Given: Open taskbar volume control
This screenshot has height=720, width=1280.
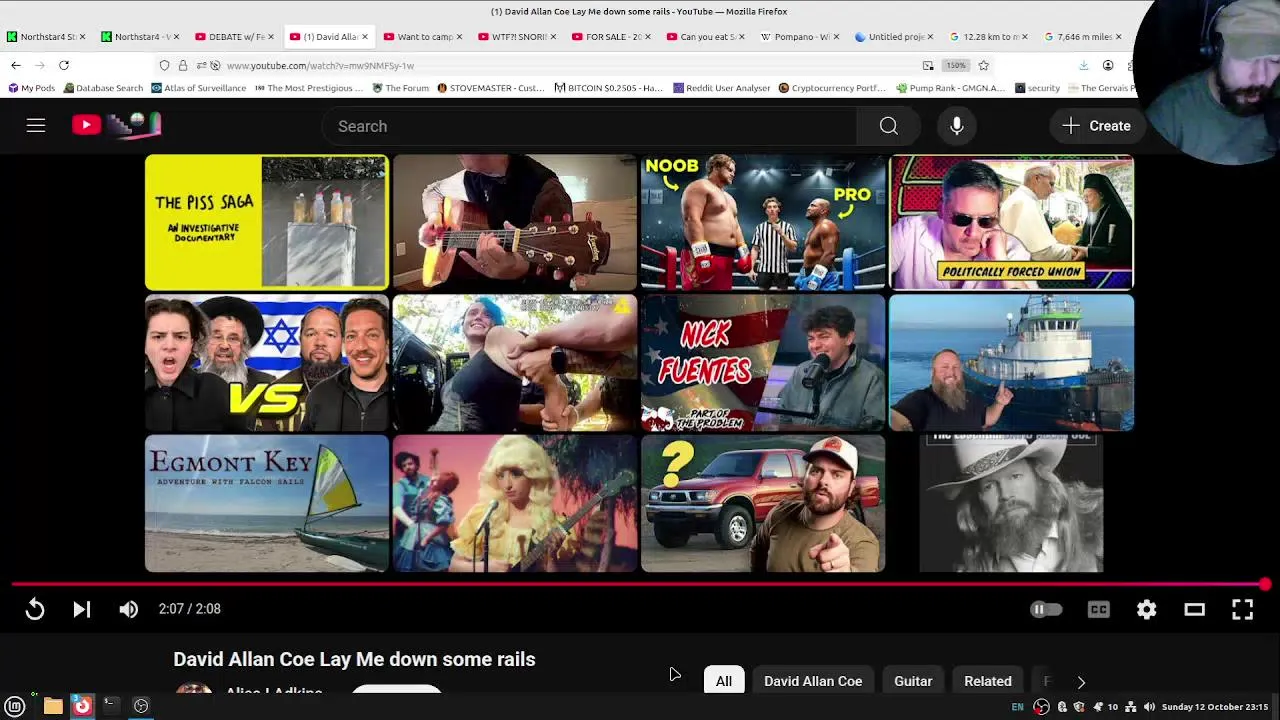Looking at the screenshot, I should (x=1149, y=707).
